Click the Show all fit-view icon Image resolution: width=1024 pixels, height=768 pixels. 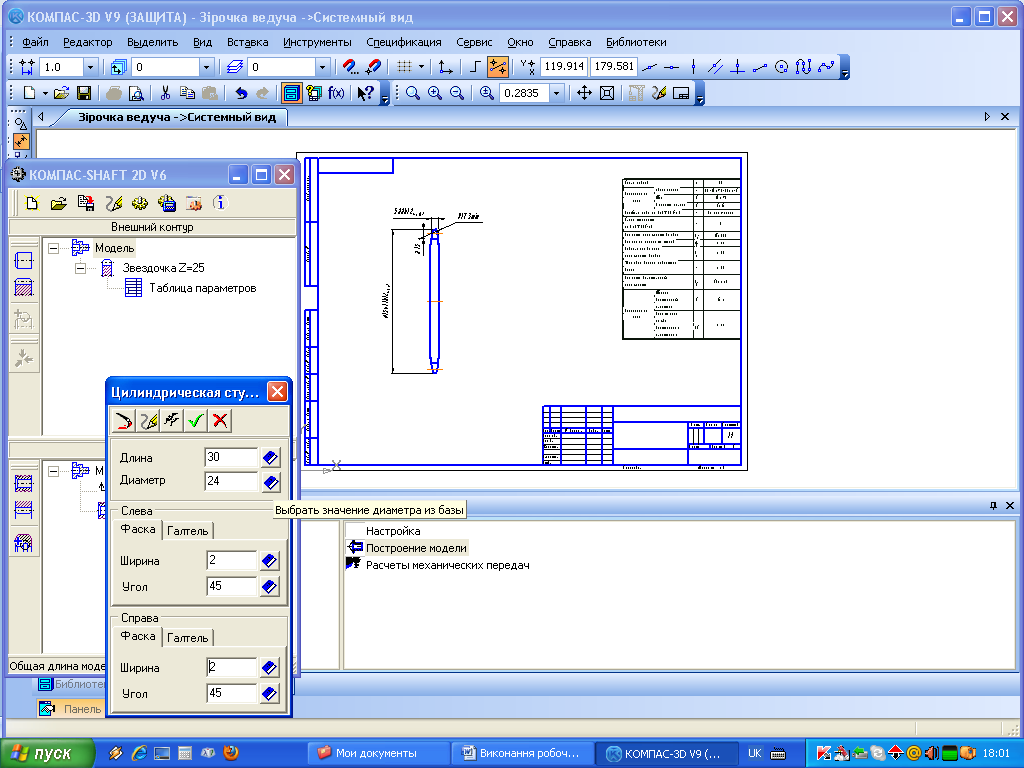[607, 93]
